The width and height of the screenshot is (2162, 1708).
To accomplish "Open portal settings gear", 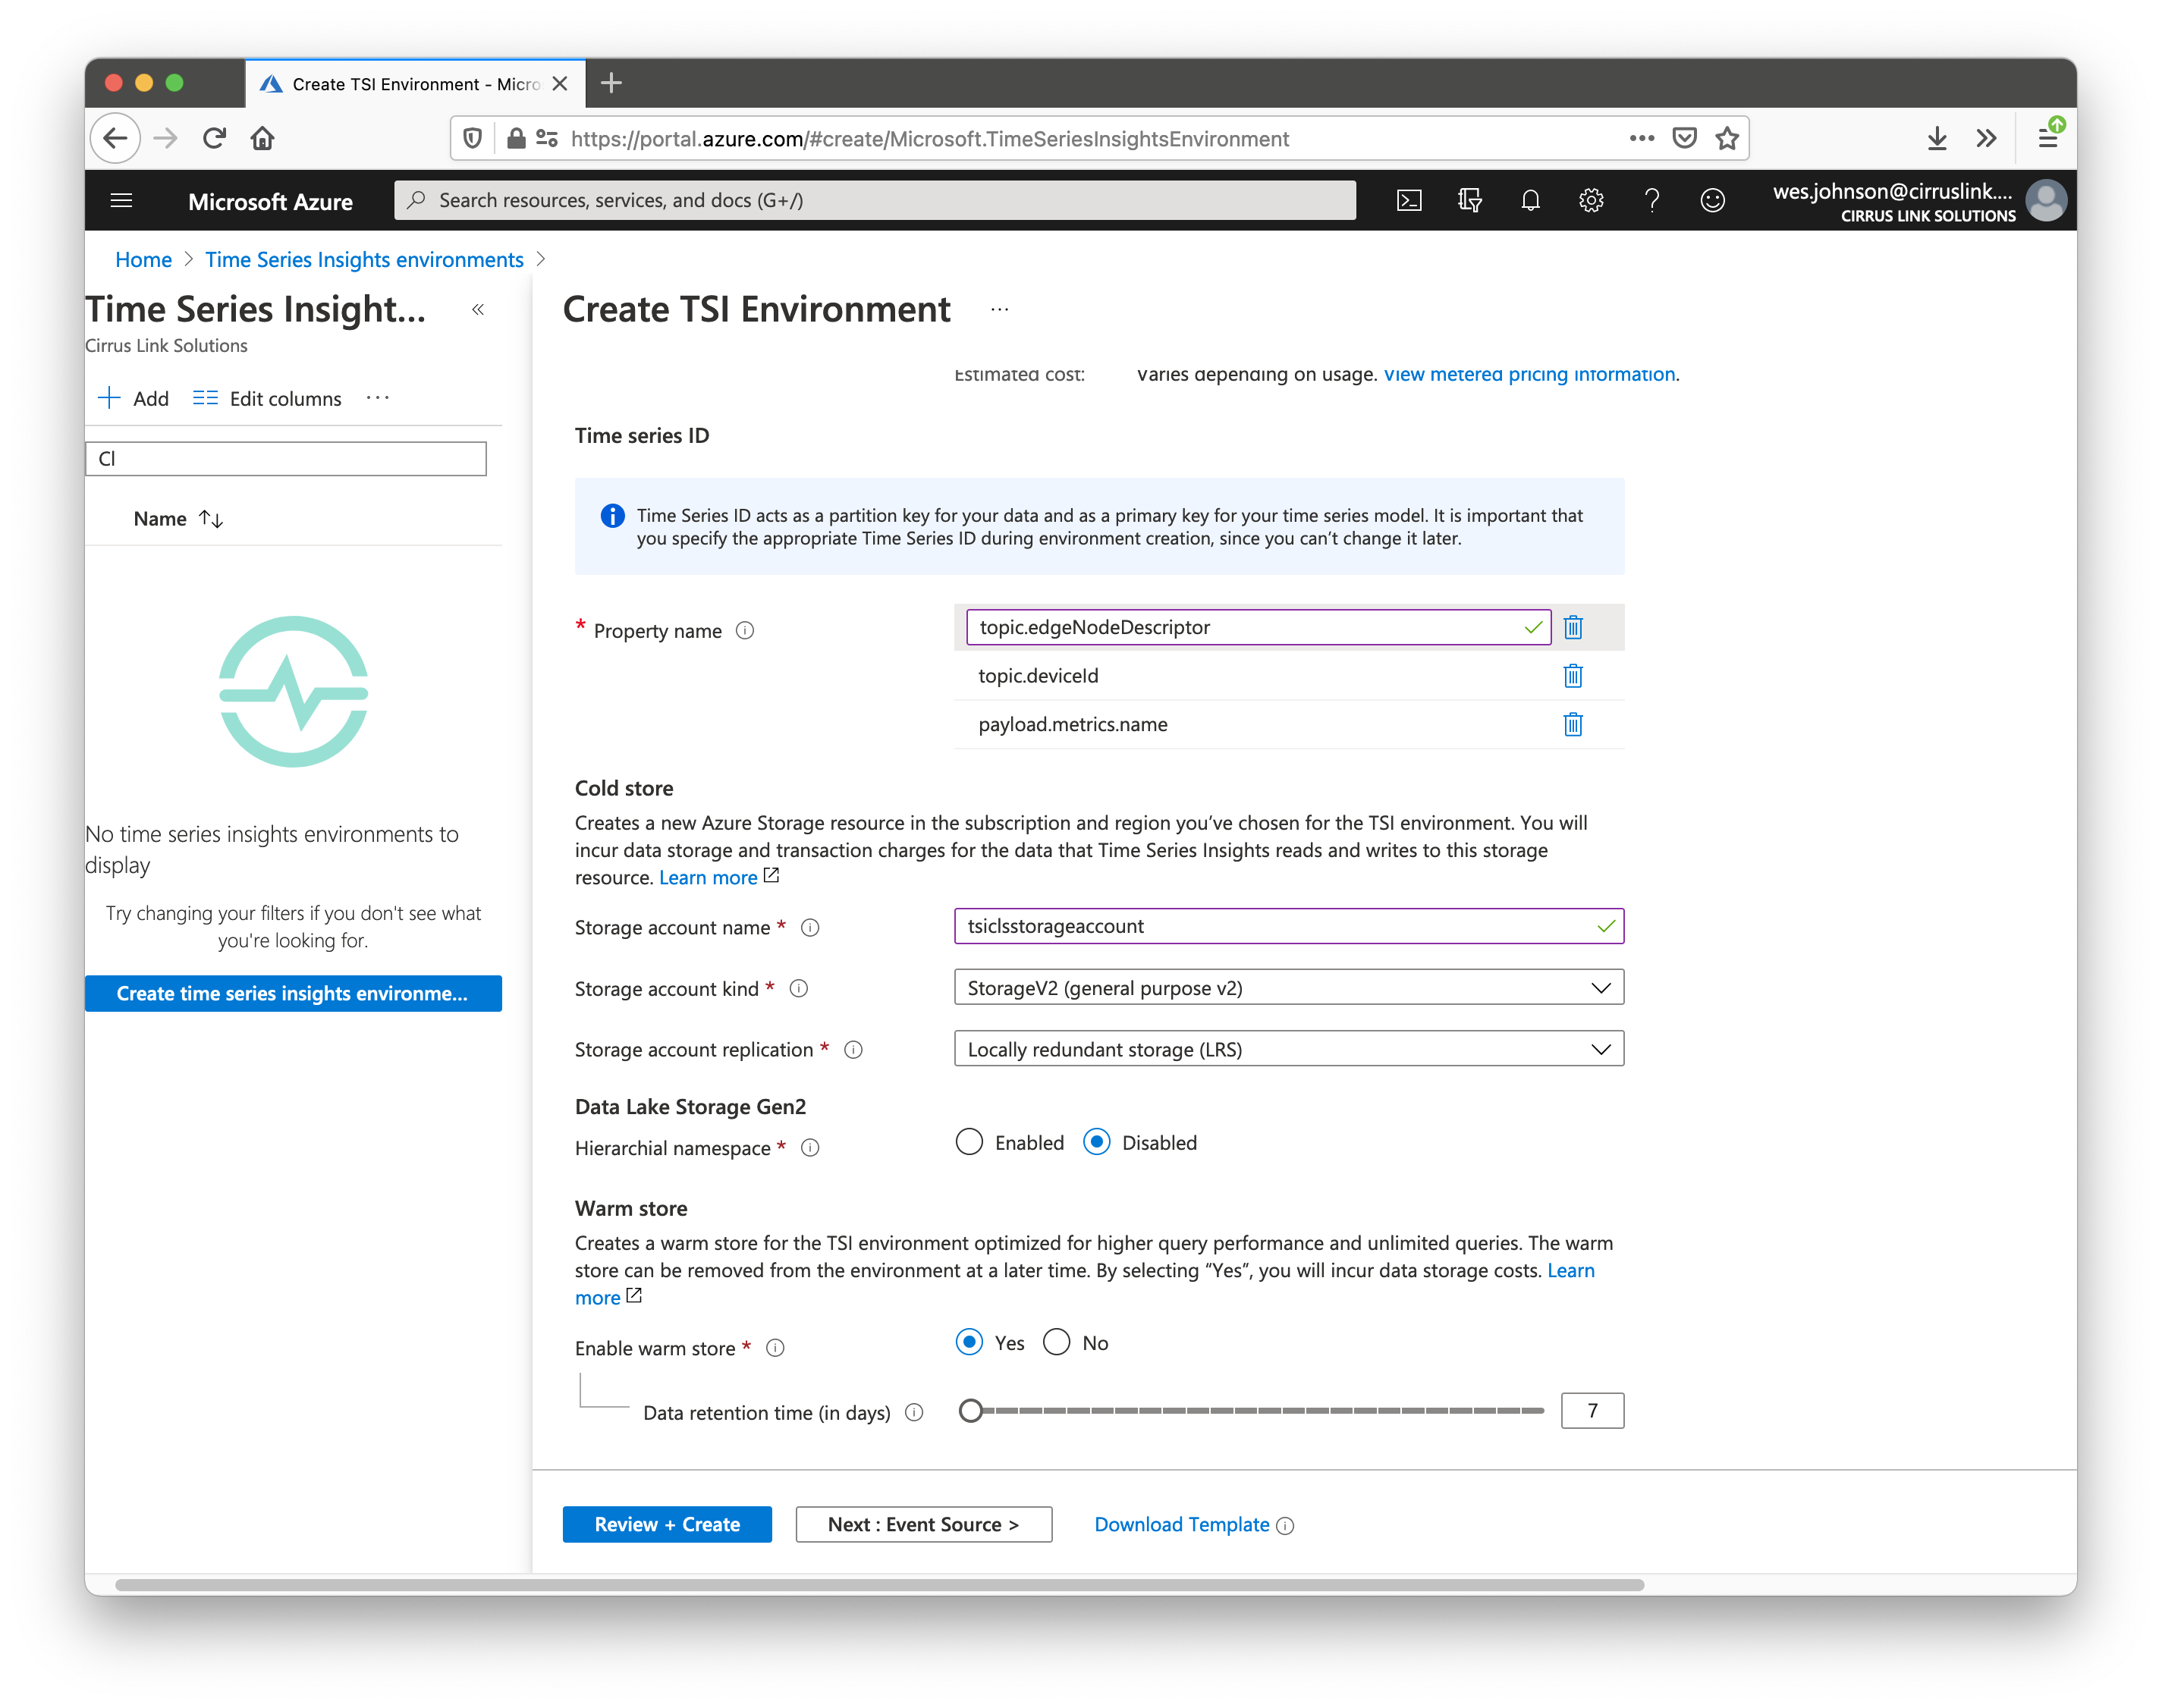I will click(x=1591, y=201).
